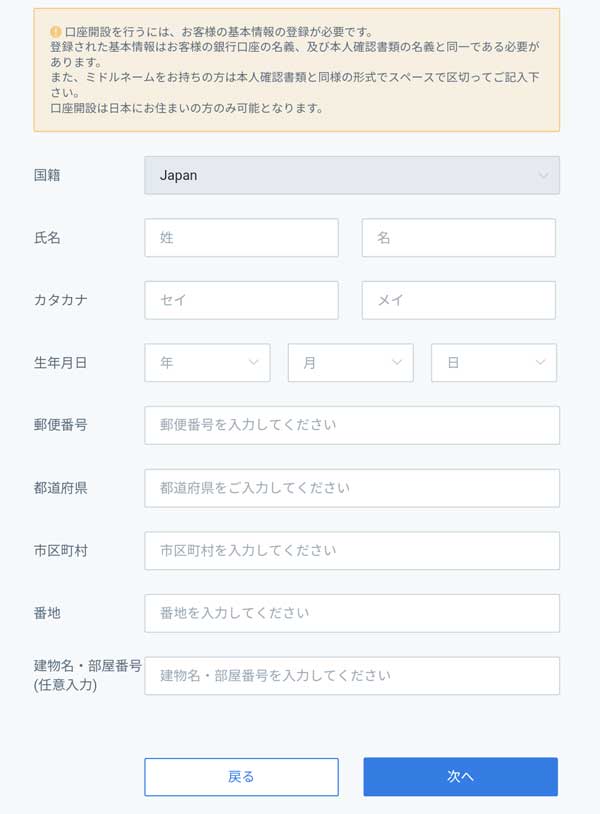Click the orange warning icon in notice
The image size is (600, 814).
coord(56,32)
